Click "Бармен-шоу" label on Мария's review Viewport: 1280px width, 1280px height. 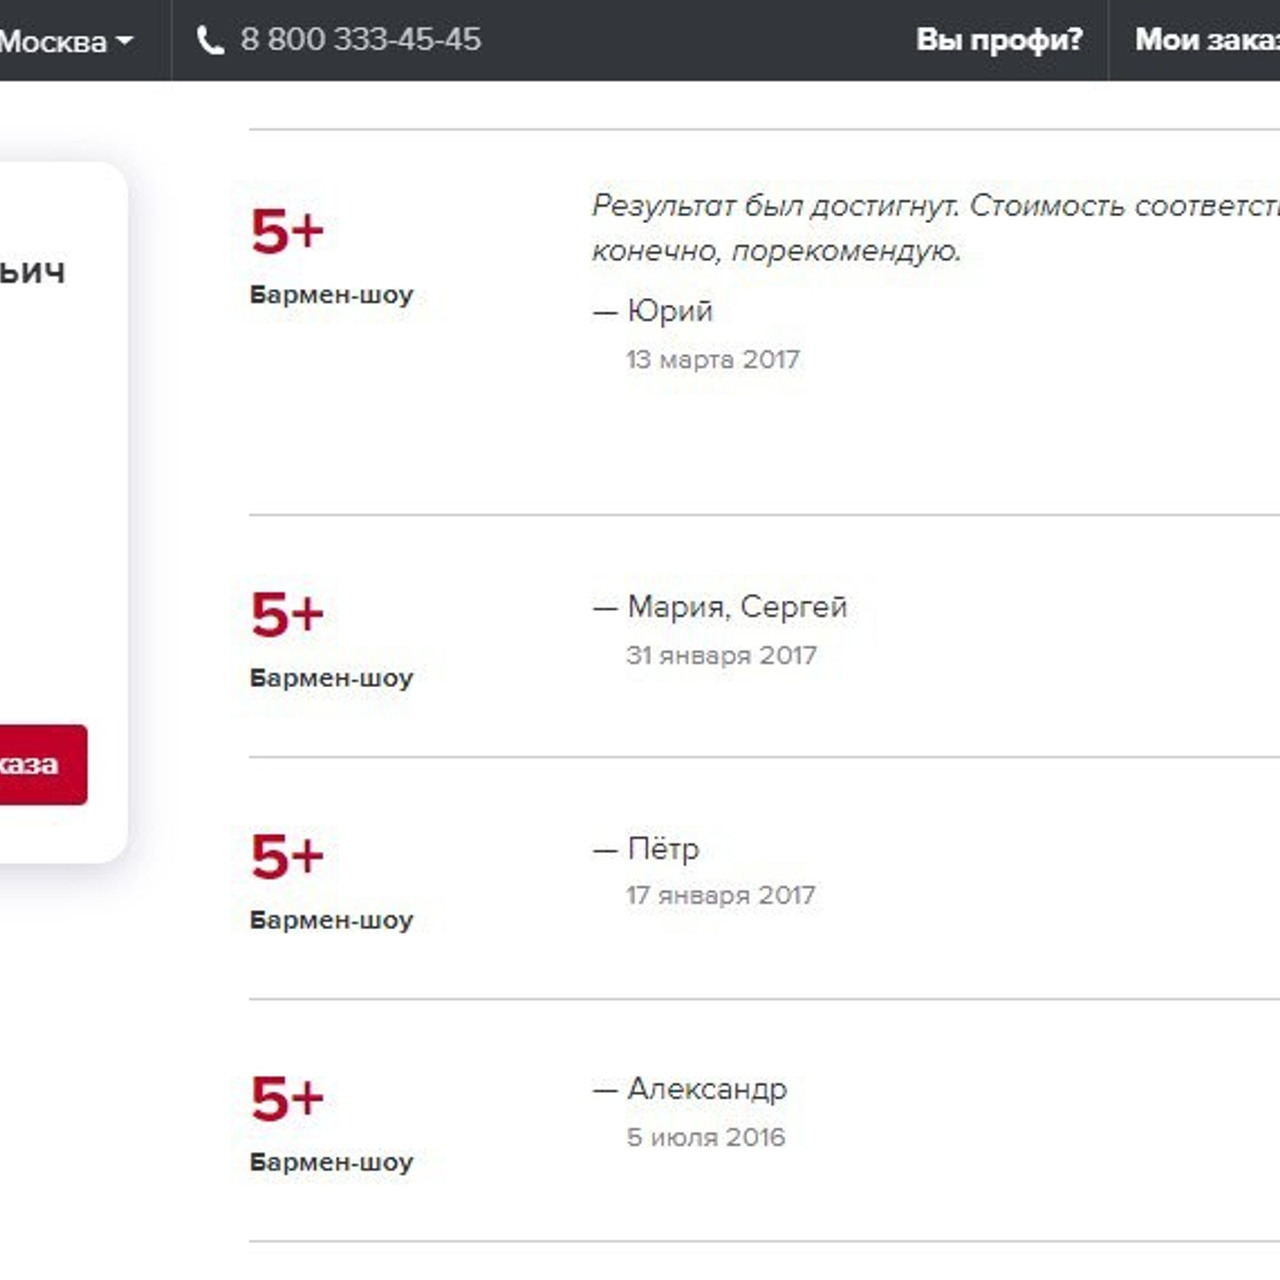(330, 678)
